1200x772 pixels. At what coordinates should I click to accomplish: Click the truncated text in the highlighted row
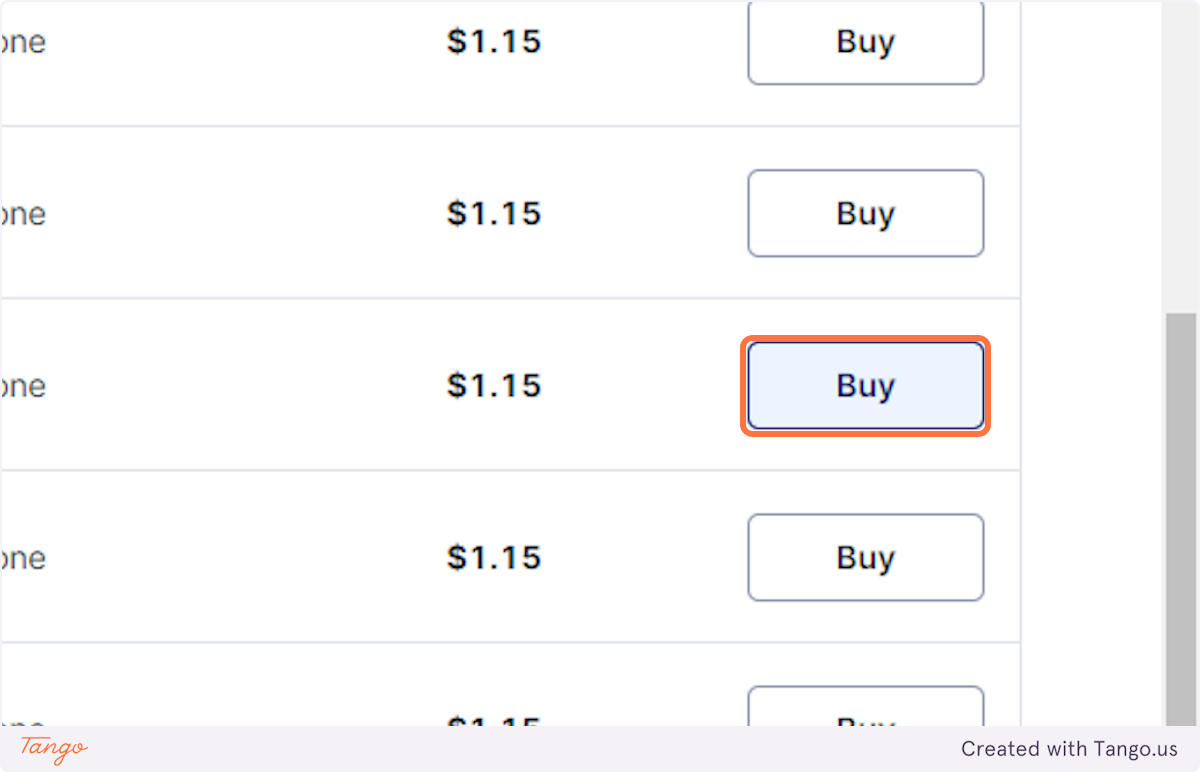[23, 387]
